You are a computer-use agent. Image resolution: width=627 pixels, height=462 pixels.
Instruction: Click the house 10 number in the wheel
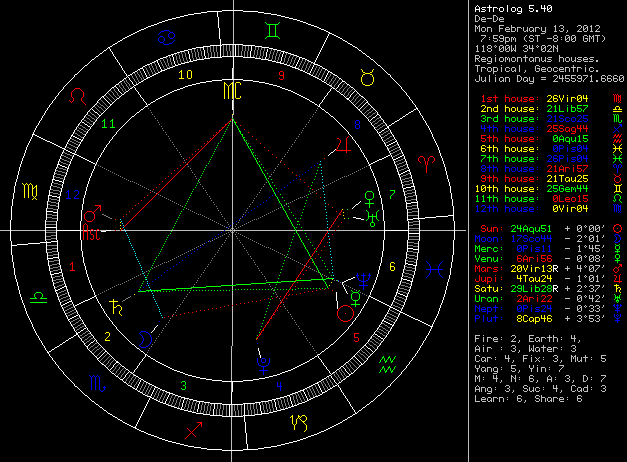point(184,74)
